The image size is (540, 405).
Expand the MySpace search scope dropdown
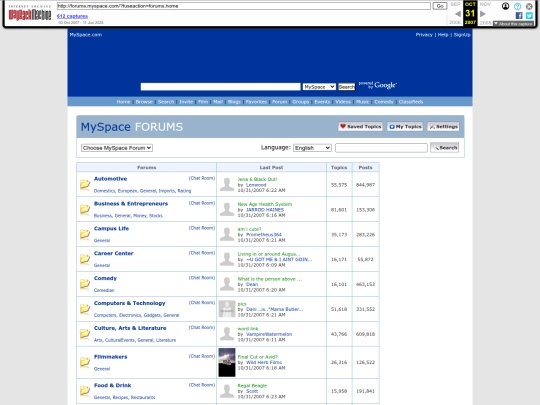coord(319,87)
